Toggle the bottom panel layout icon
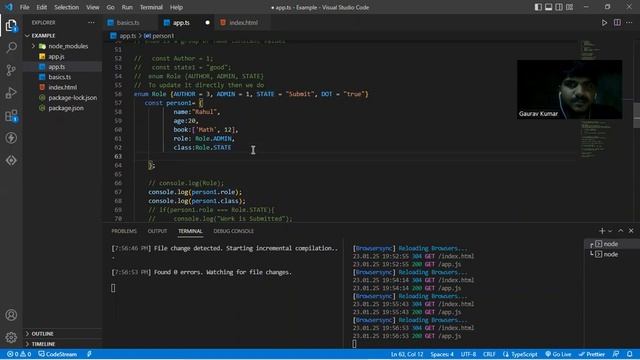640x360 pixels. [549, 7]
